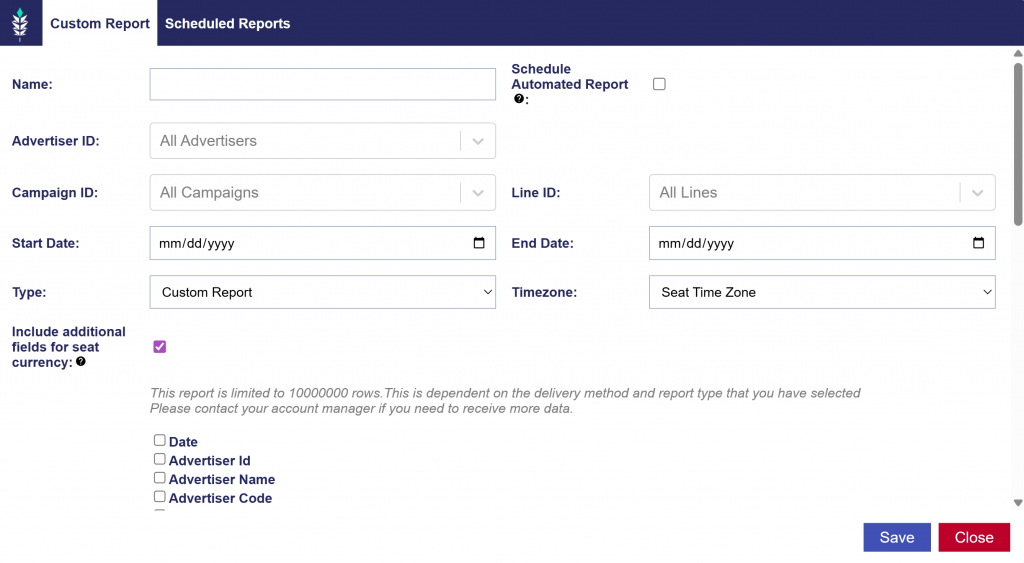This screenshot has height=563, width=1024.
Task: Switch to the Scheduled Reports tab
Action: pos(227,24)
